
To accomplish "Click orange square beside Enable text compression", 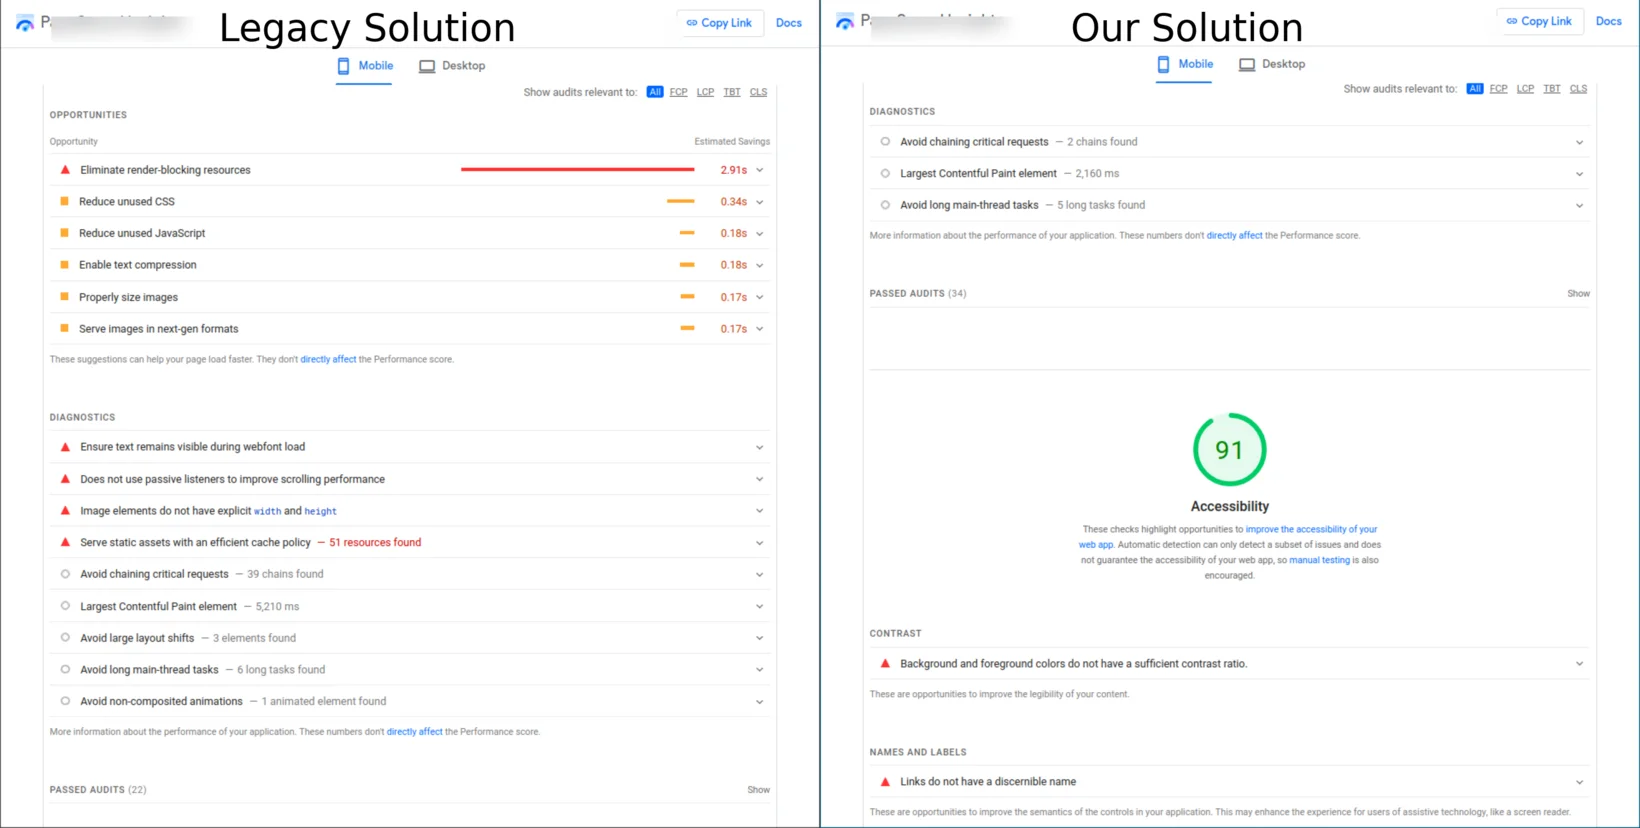I will click(x=65, y=265).
